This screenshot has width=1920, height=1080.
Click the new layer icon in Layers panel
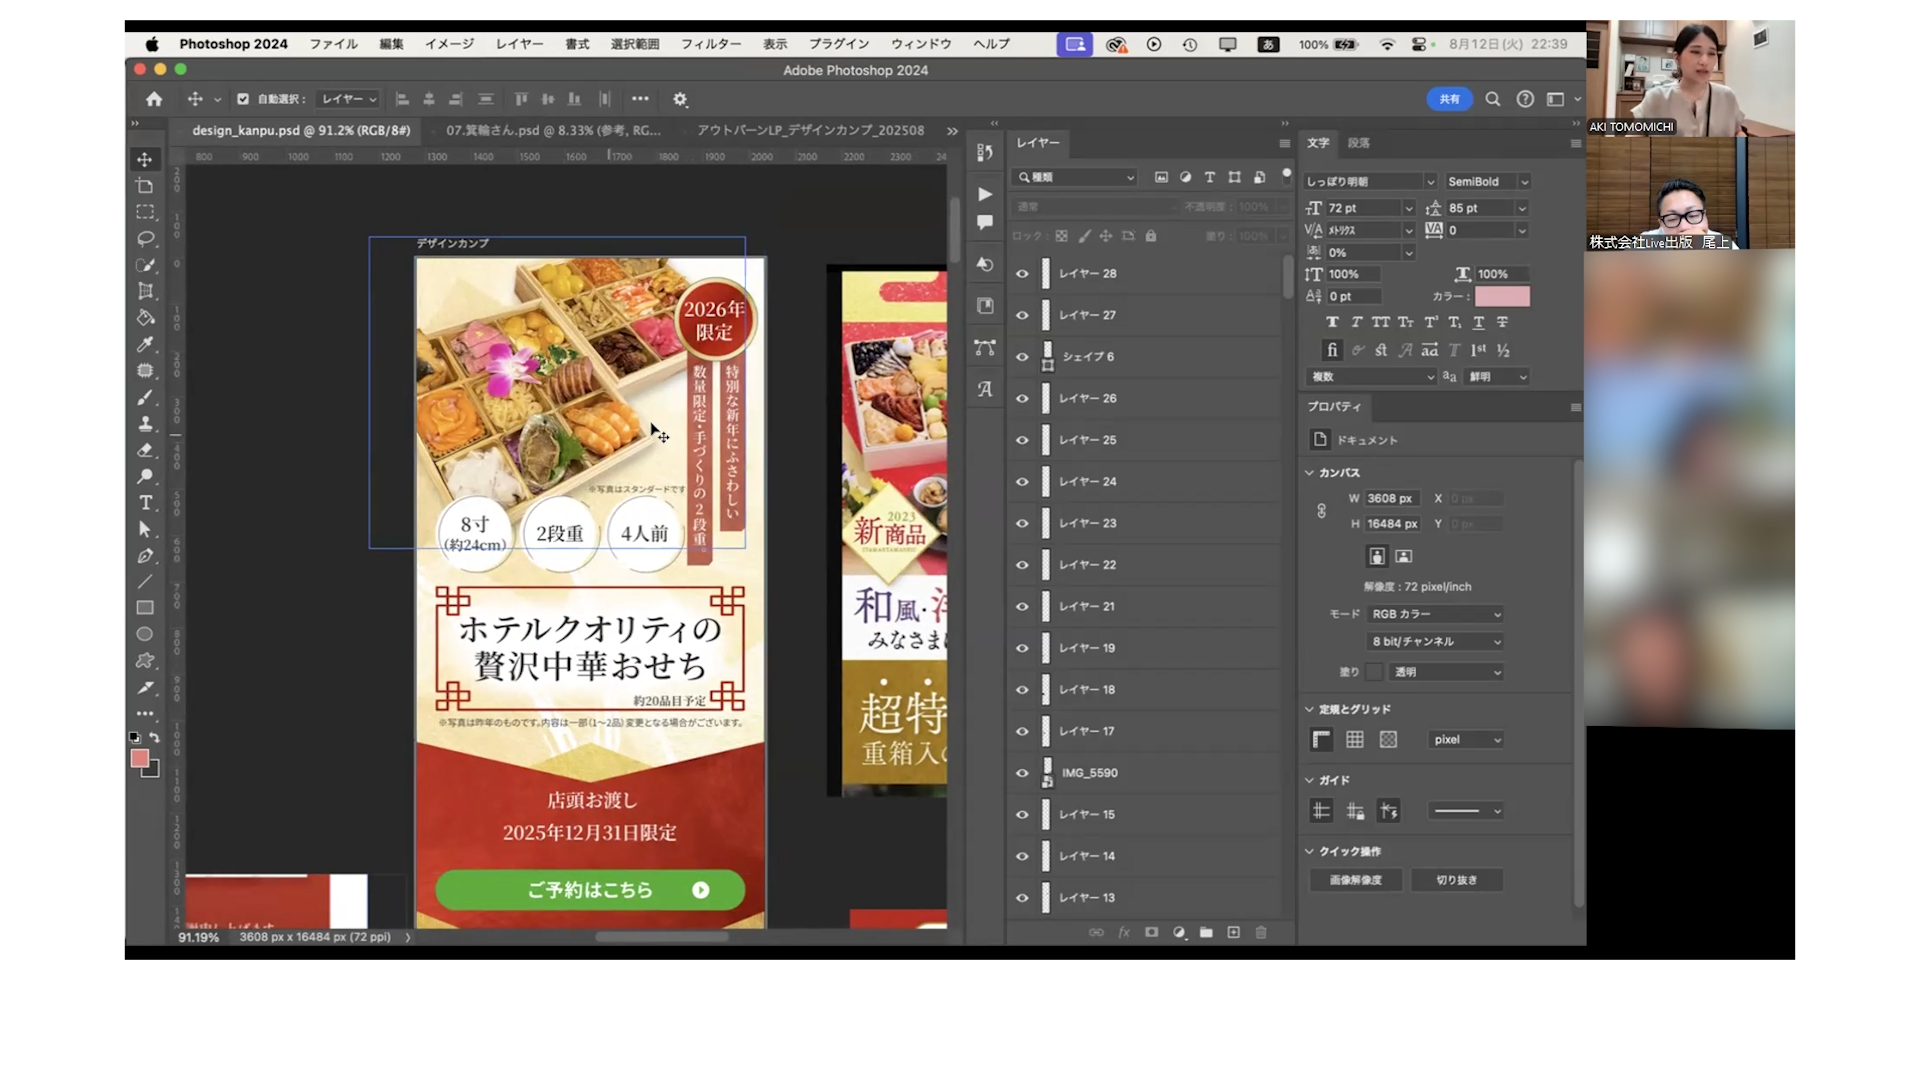pos(1233,932)
